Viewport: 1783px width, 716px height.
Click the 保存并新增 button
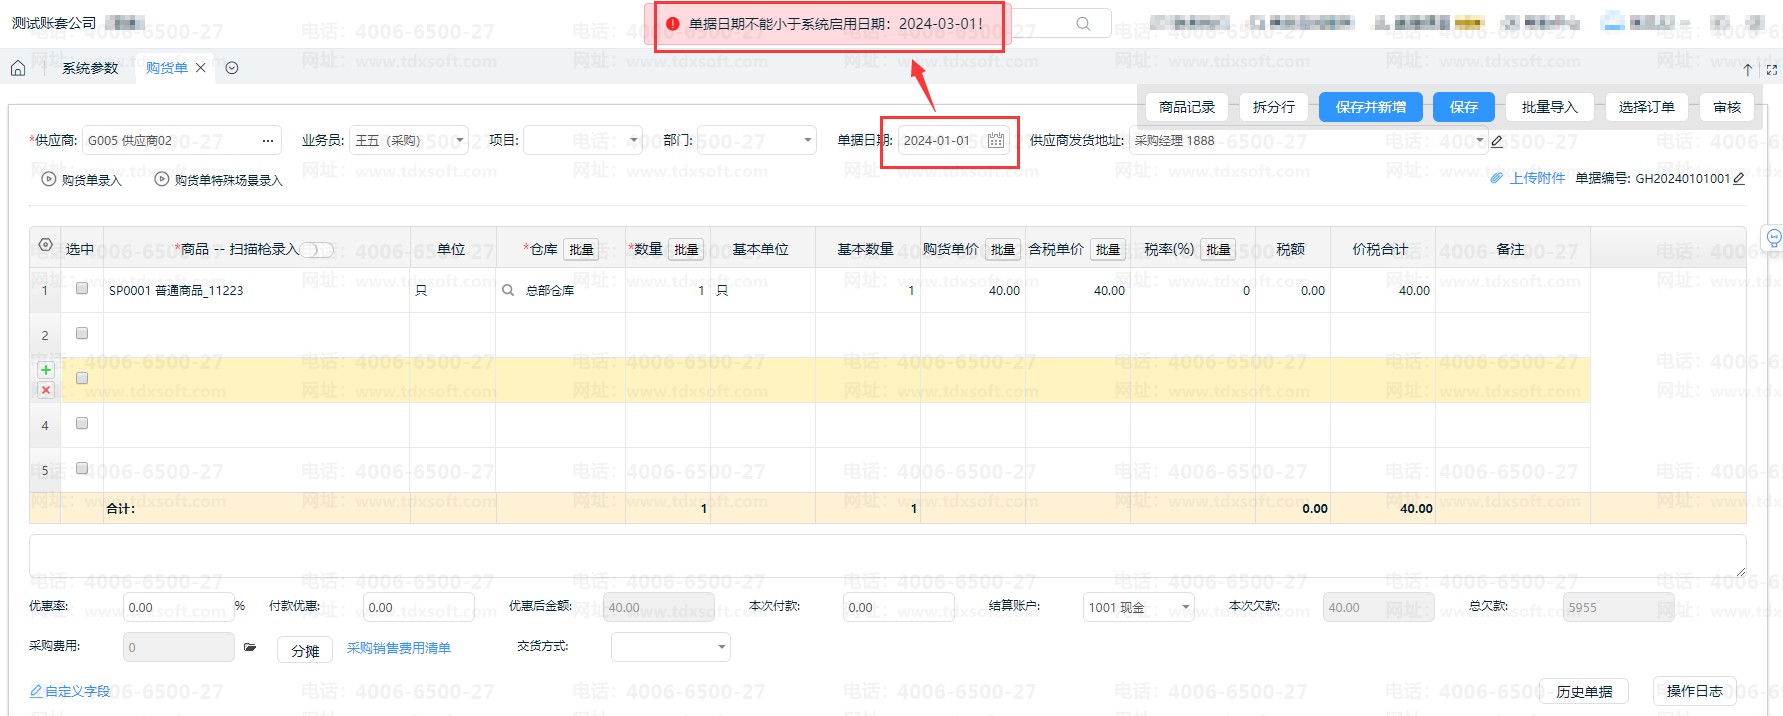pos(1370,107)
